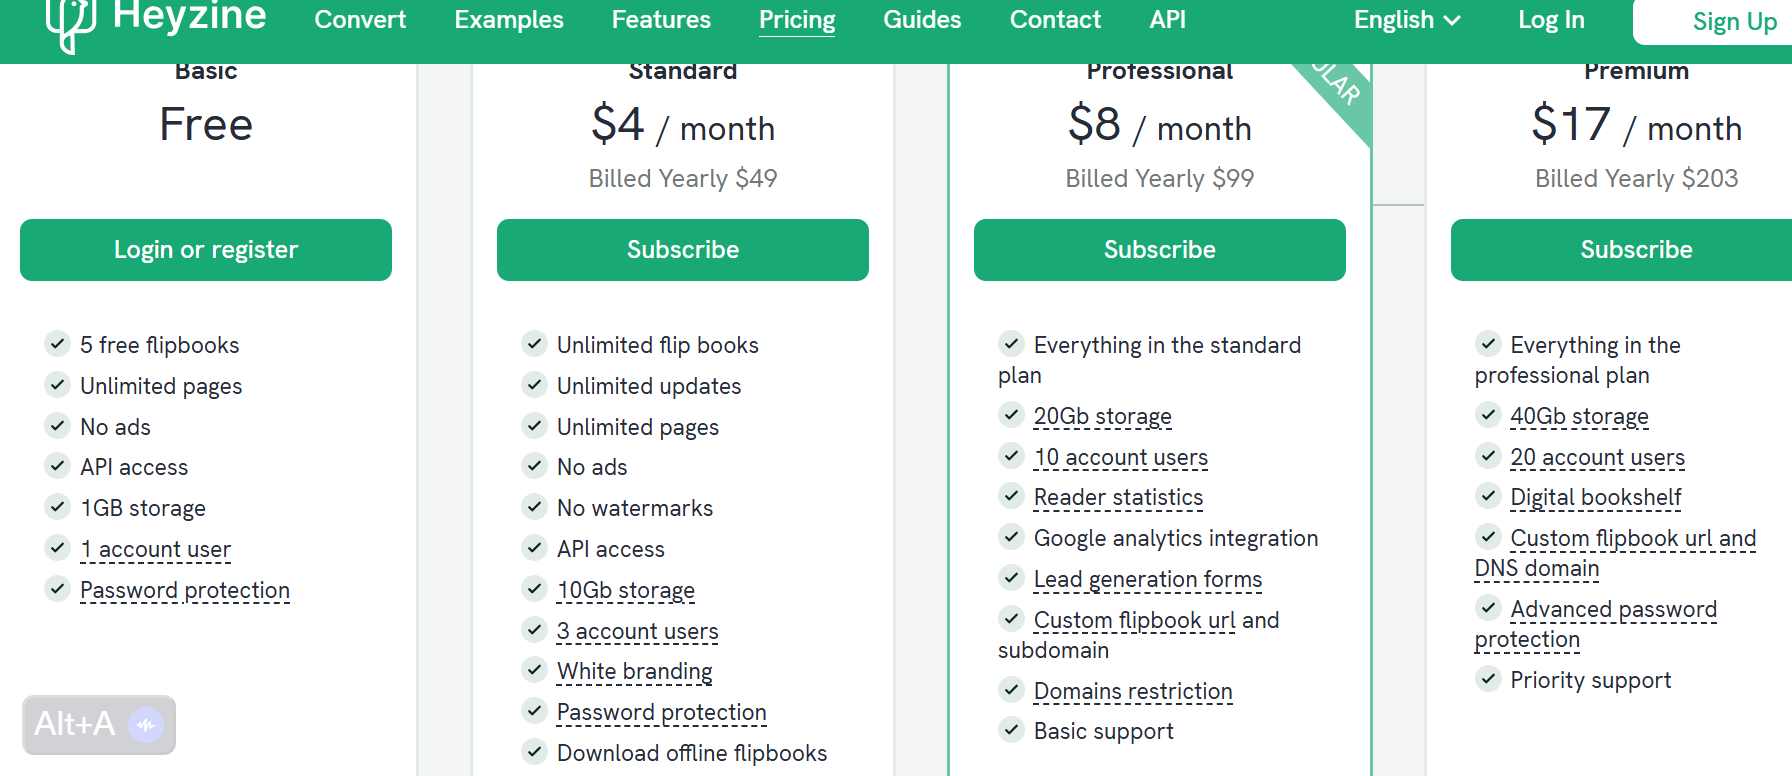Screen dimensions: 1792x776
Task: Subscribe to the Professional $8 plan
Action: (x=1160, y=250)
